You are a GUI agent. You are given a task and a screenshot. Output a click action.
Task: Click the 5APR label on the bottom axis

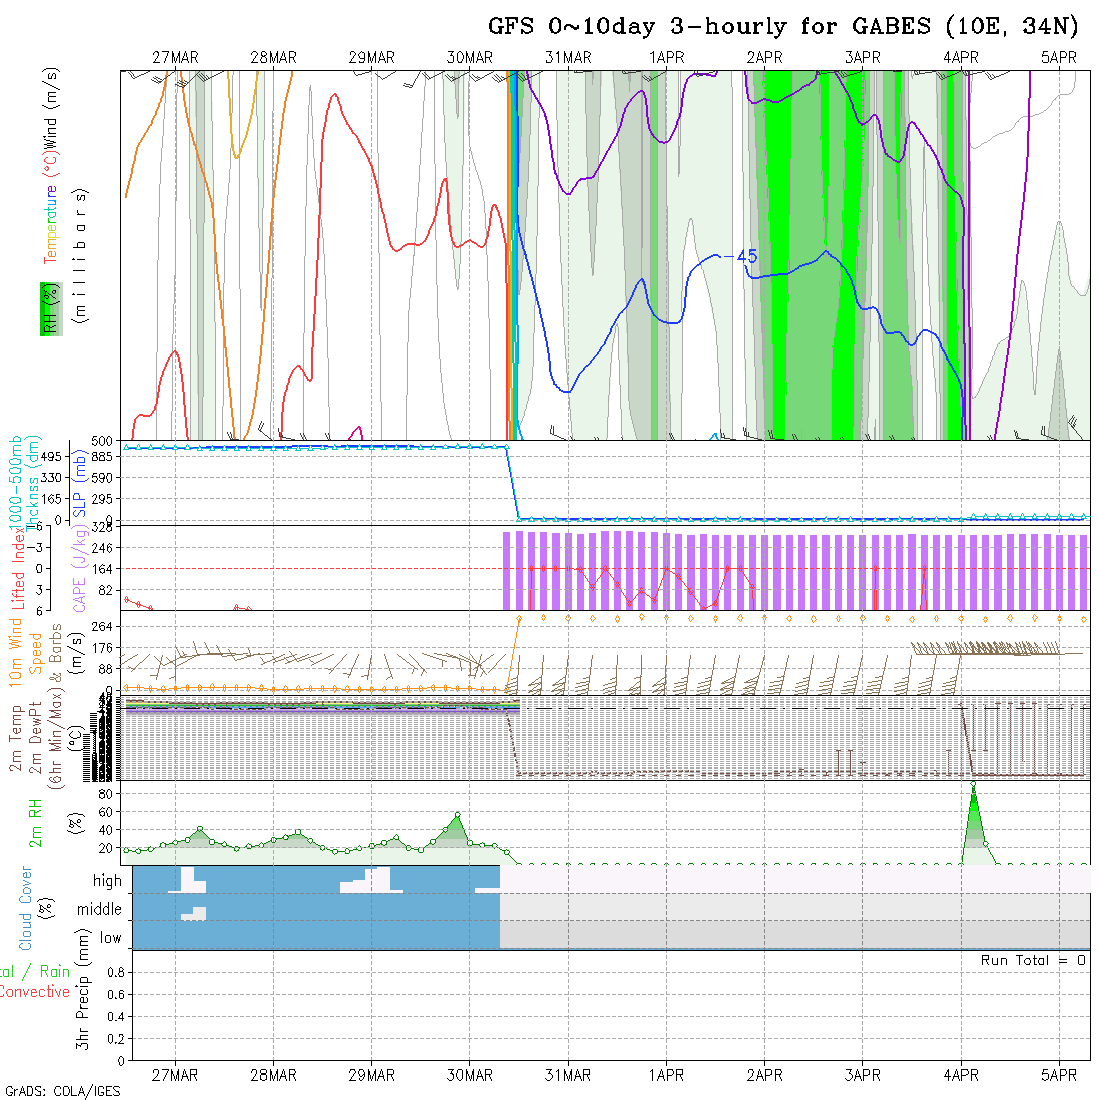coord(1059,1075)
